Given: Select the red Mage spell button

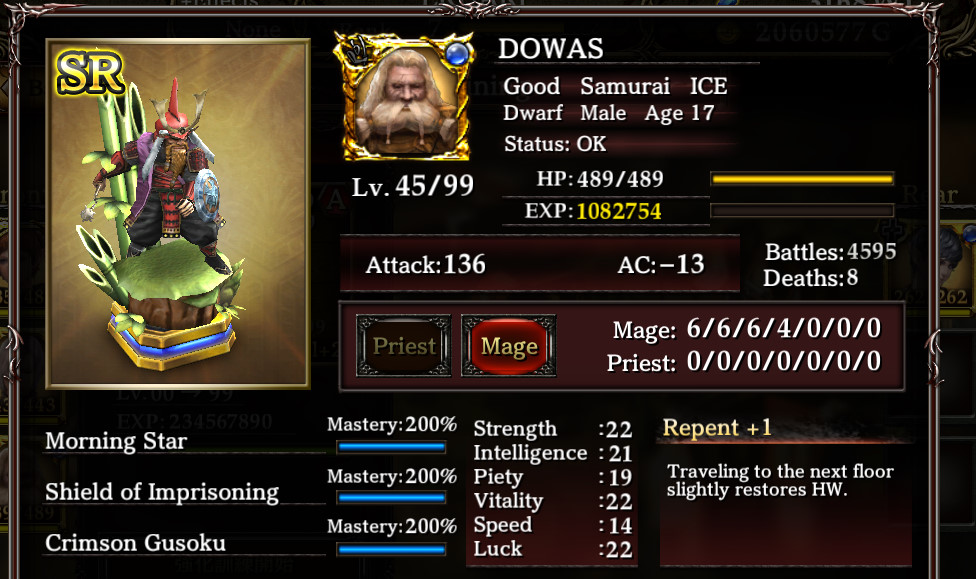Looking at the screenshot, I should click(509, 346).
